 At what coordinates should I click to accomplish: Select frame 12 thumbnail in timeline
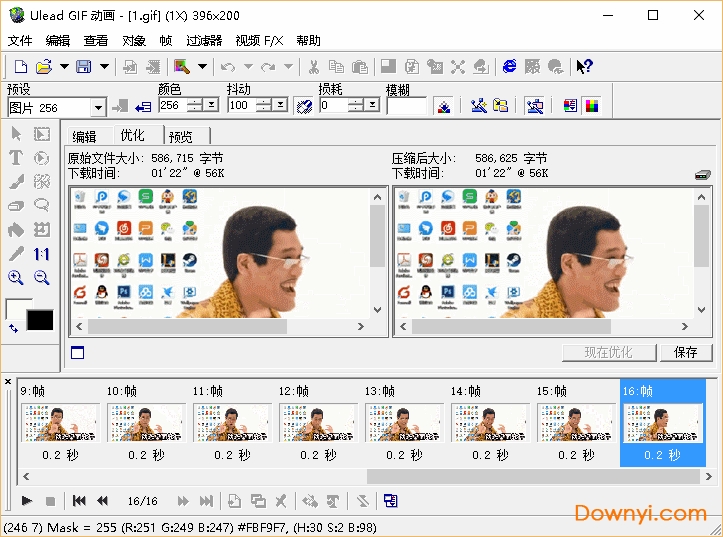(x=317, y=423)
